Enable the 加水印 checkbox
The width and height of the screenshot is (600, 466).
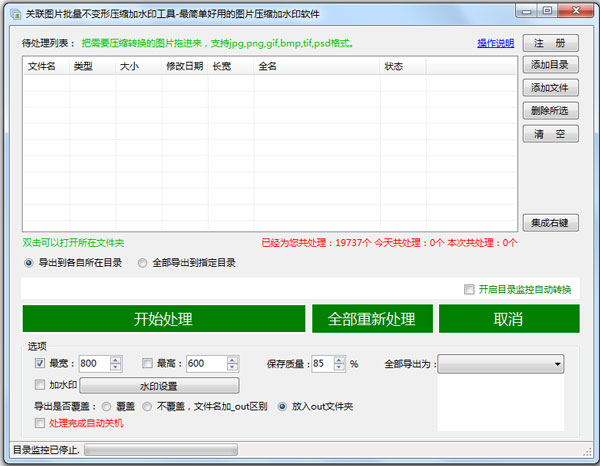click(x=40, y=384)
